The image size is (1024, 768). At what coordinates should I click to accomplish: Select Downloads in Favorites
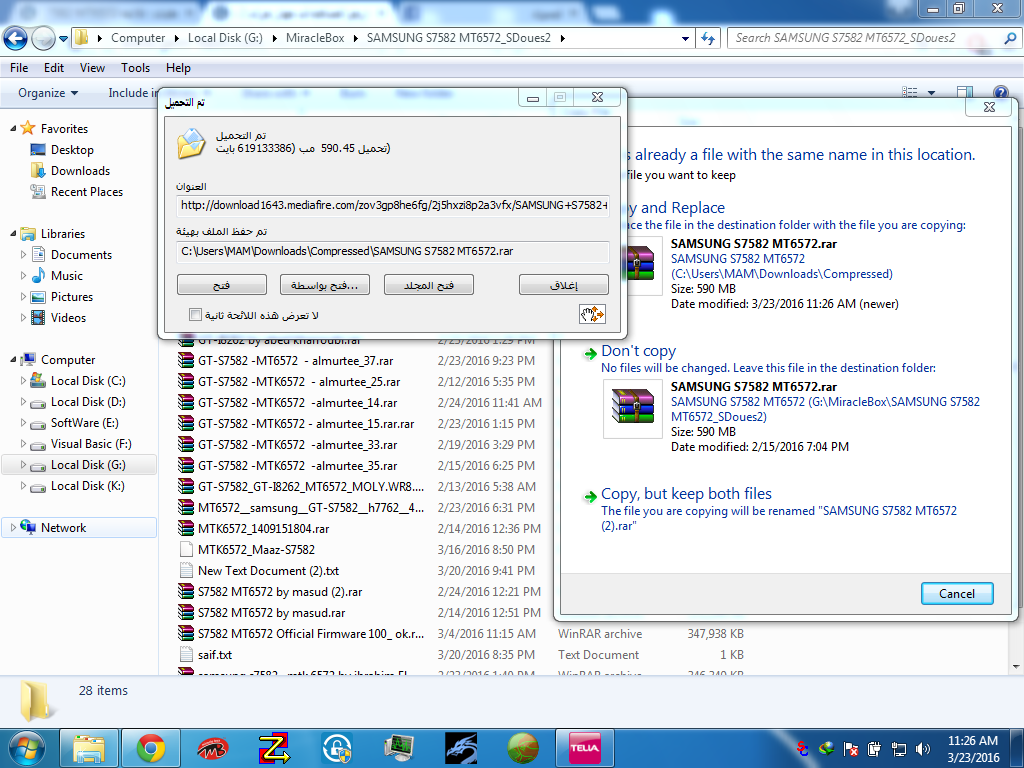point(80,170)
